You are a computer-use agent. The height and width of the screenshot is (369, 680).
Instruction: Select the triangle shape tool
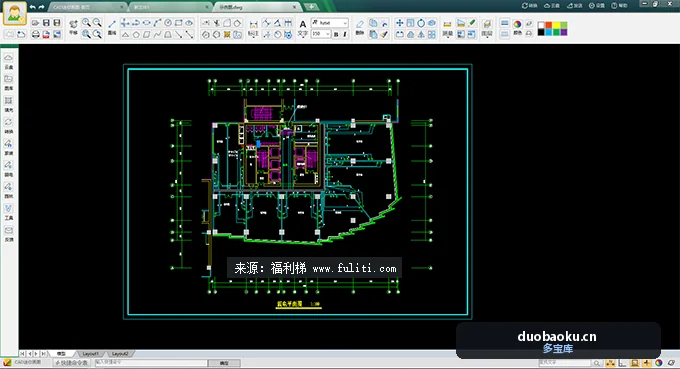coord(125,34)
